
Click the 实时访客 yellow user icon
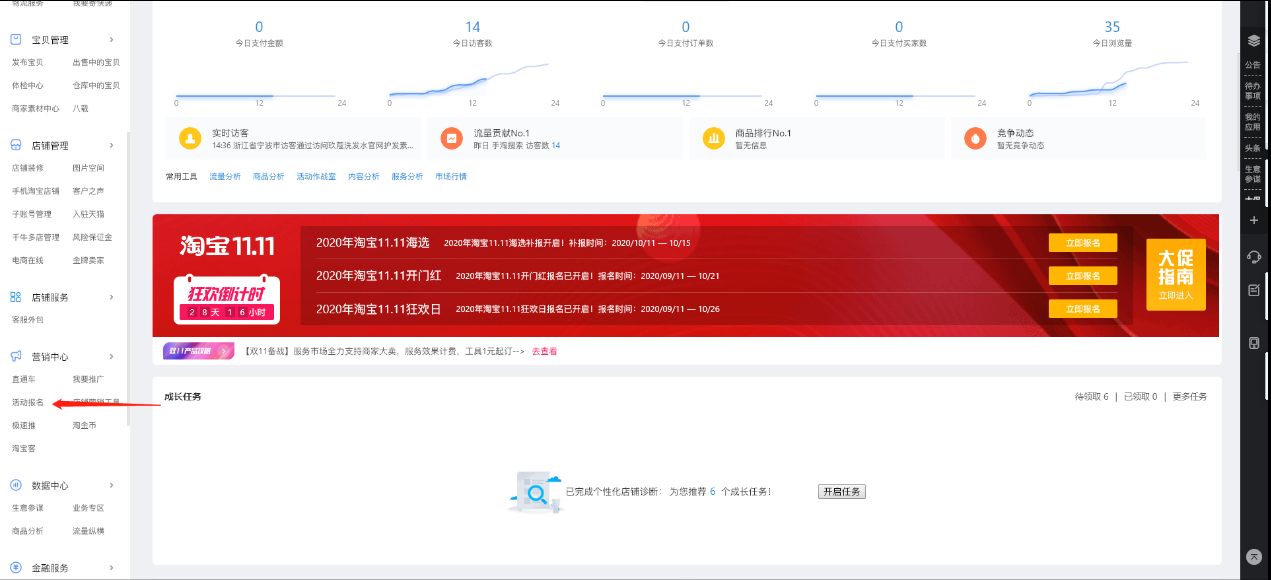point(190,139)
